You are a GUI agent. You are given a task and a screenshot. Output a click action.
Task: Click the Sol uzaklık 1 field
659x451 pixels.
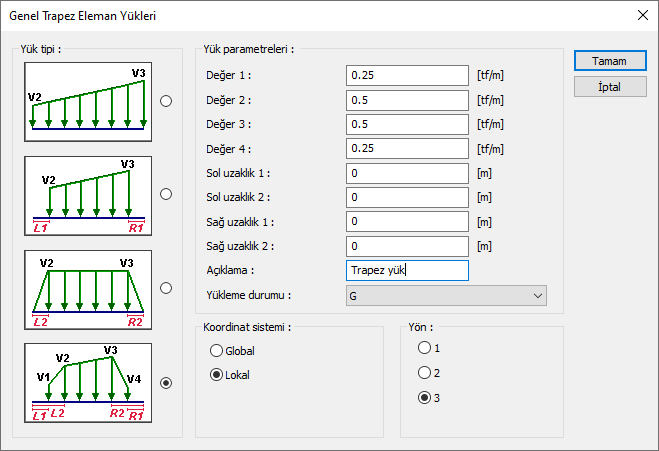405,173
